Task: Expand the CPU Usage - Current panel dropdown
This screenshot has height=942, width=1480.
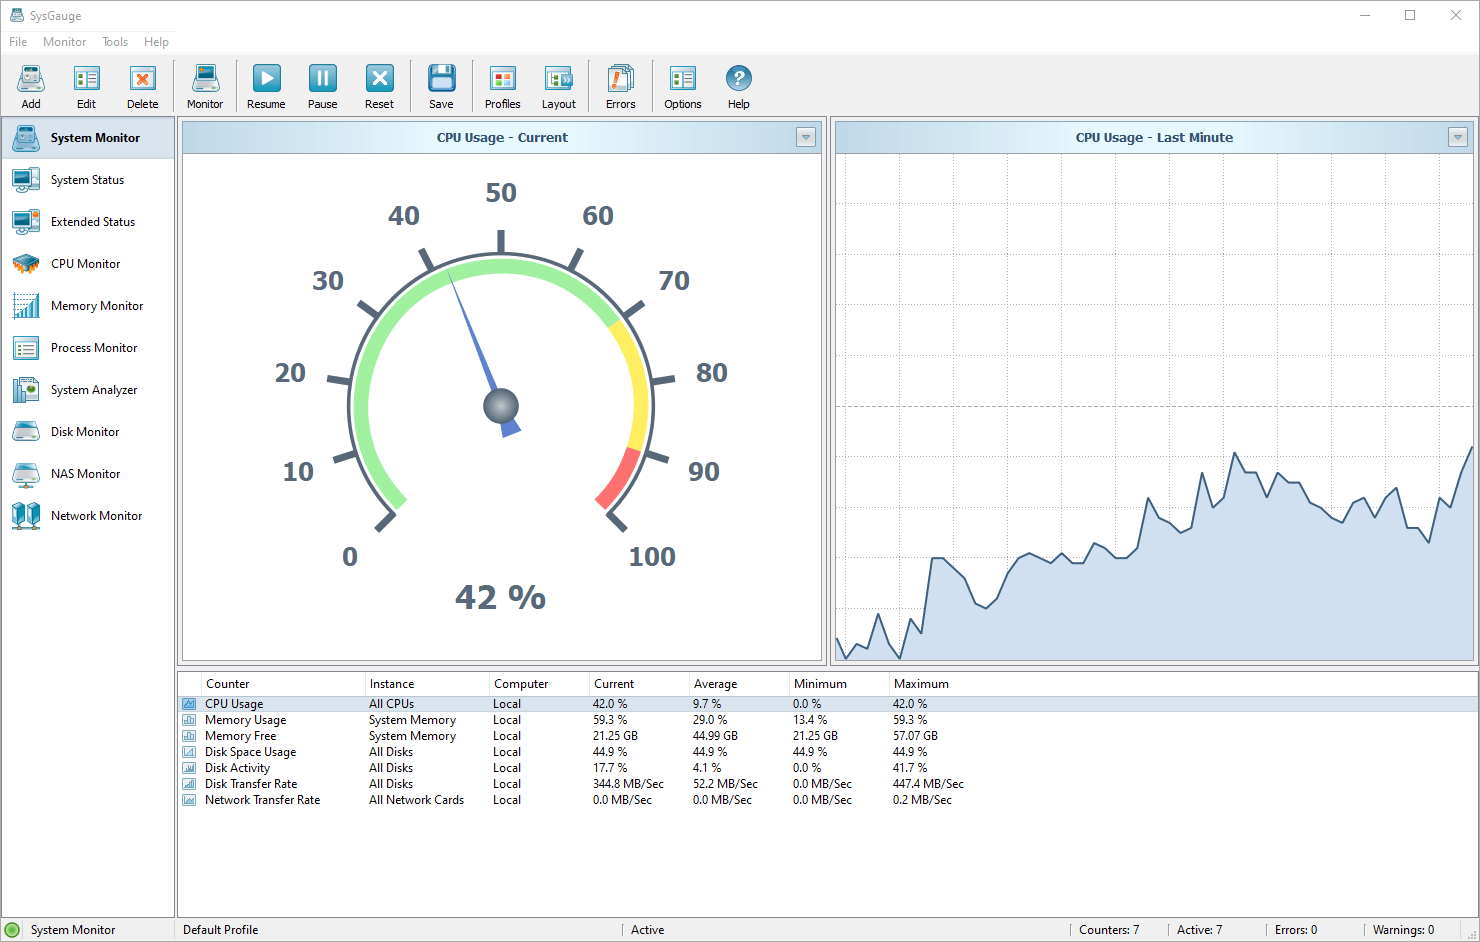Action: (806, 138)
